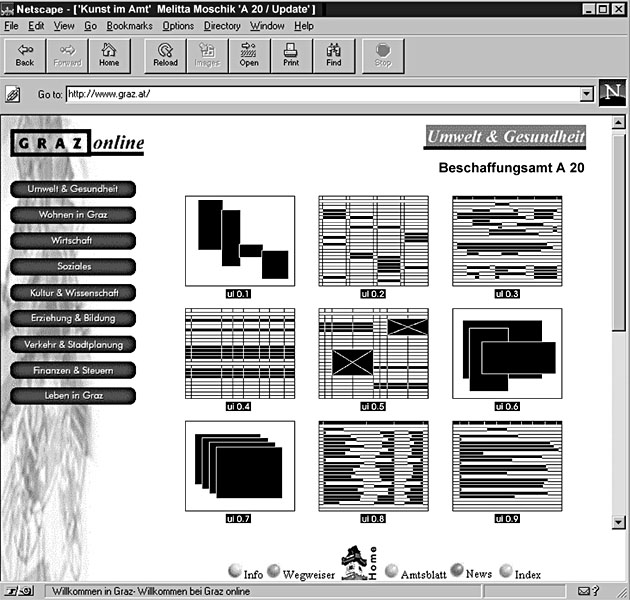Click the Soziales sidebar button
Viewport: 630px width, 600px height.
[73, 266]
